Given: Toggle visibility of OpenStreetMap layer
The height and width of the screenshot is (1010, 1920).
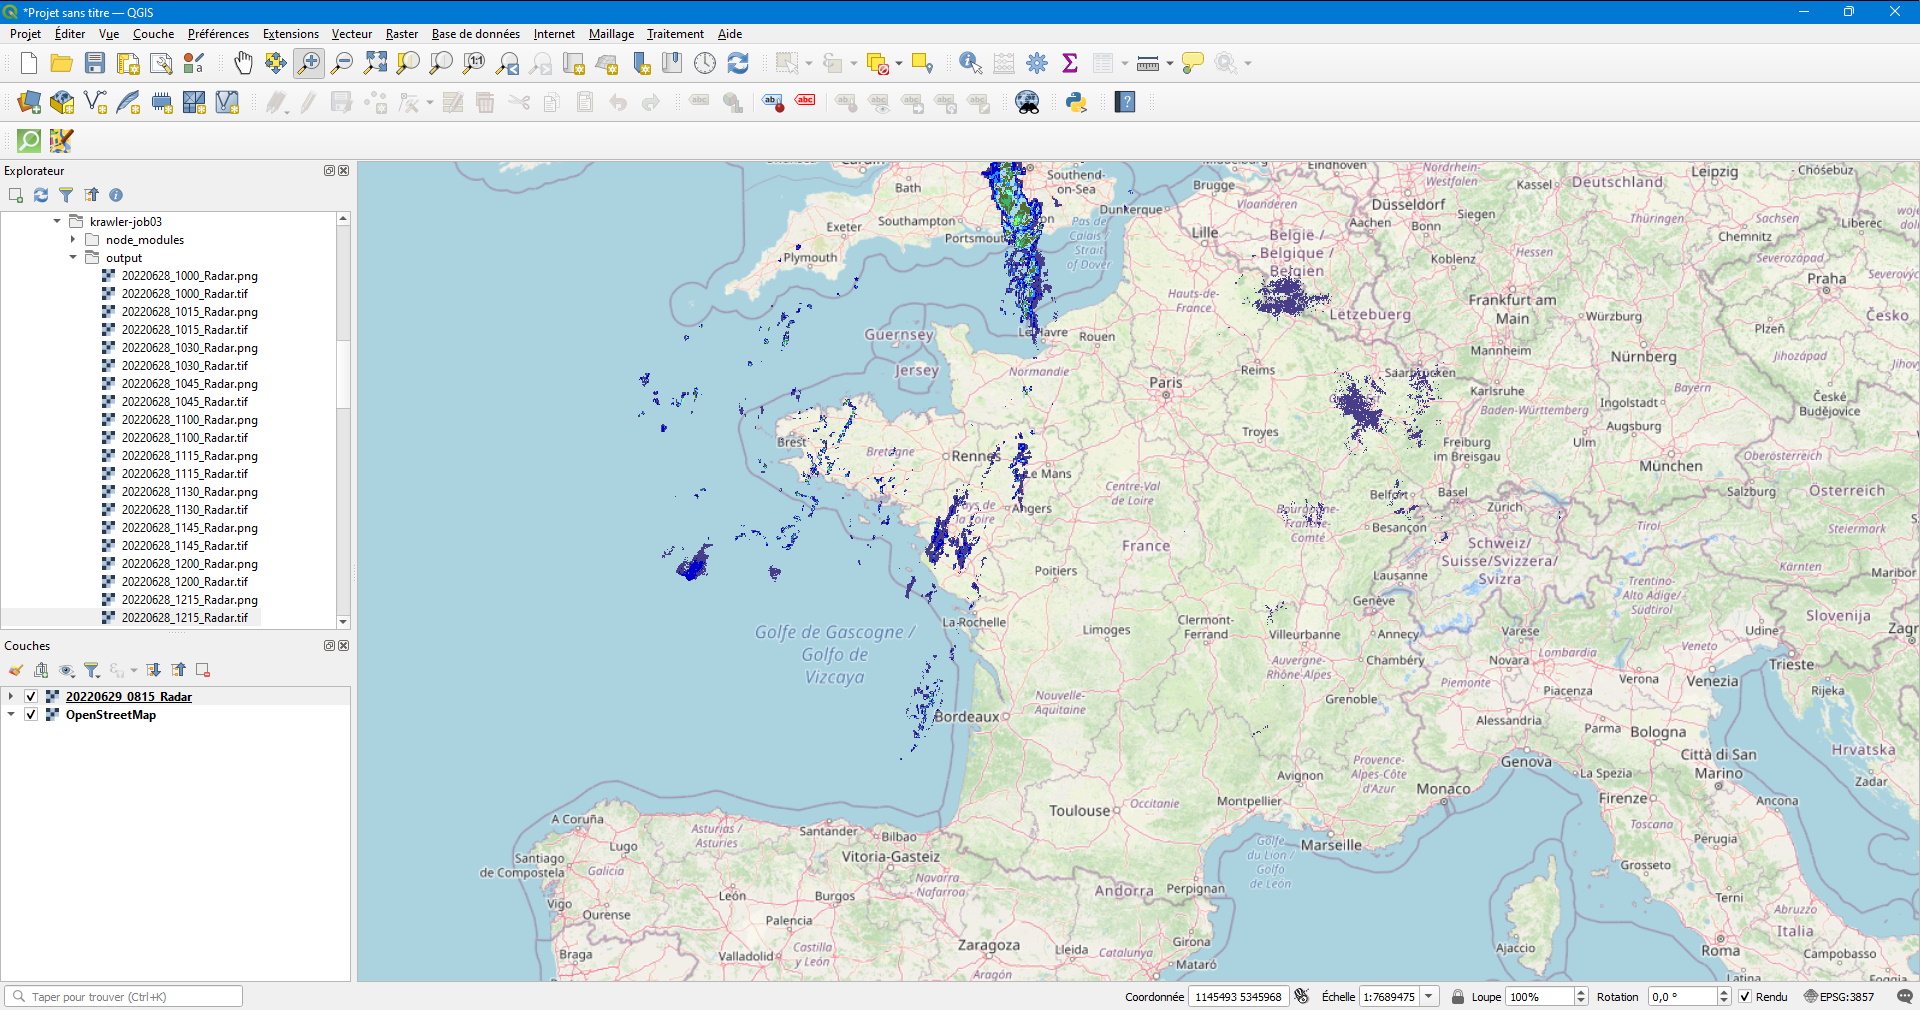Looking at the screenshot, I should point(31,714).
